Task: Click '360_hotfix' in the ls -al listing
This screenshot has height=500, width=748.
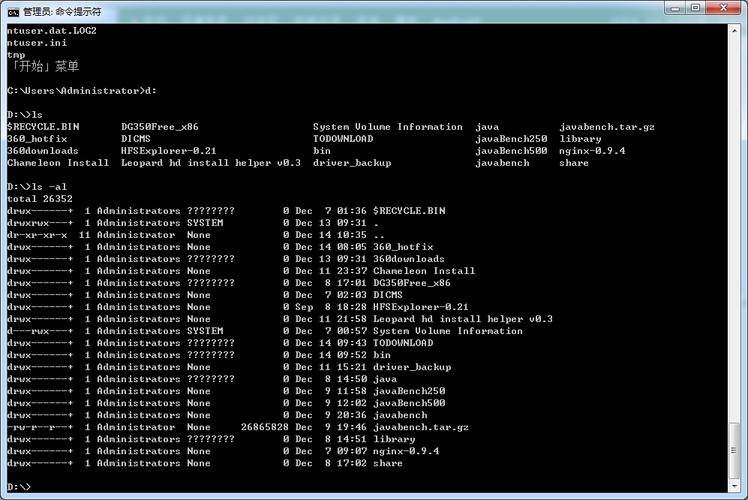Action: pos(403,247)
